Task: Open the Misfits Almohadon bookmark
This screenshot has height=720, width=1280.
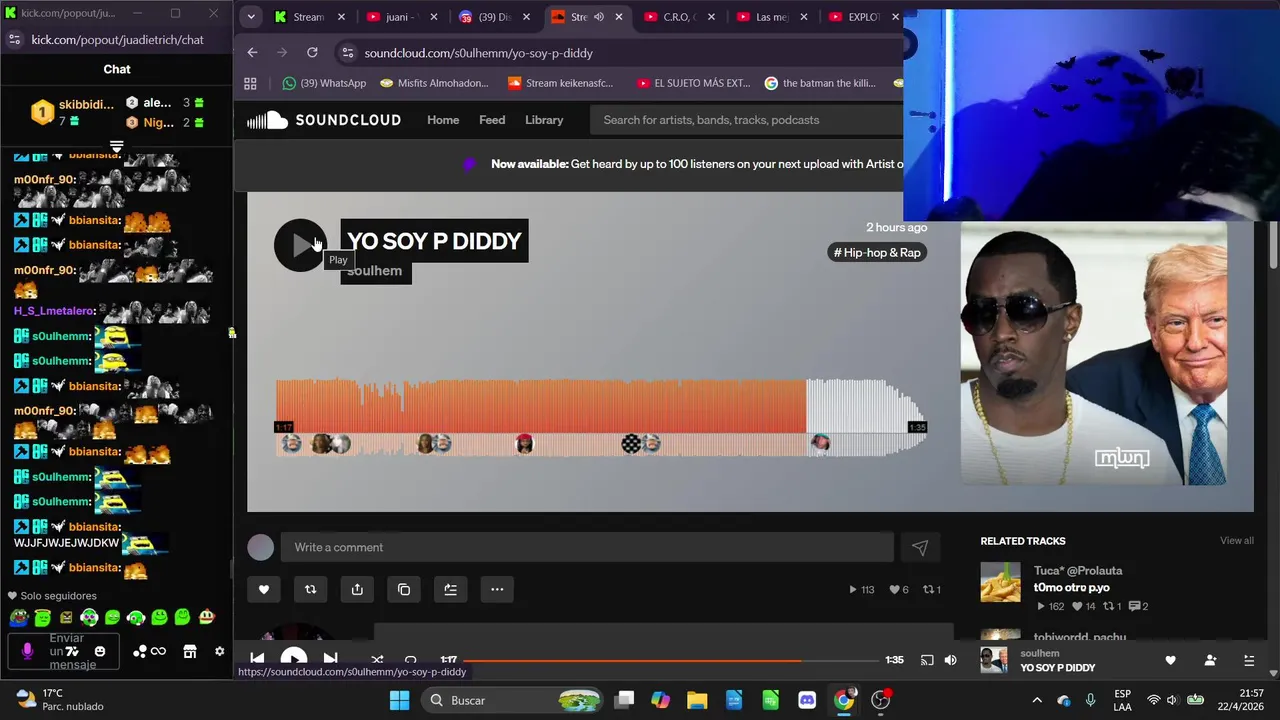Action: click(434, 83)
